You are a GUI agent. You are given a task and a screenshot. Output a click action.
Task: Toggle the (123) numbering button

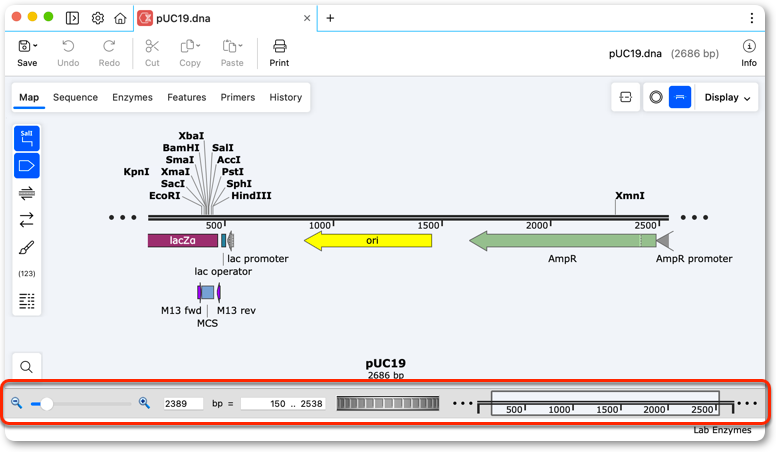(27, 274)
